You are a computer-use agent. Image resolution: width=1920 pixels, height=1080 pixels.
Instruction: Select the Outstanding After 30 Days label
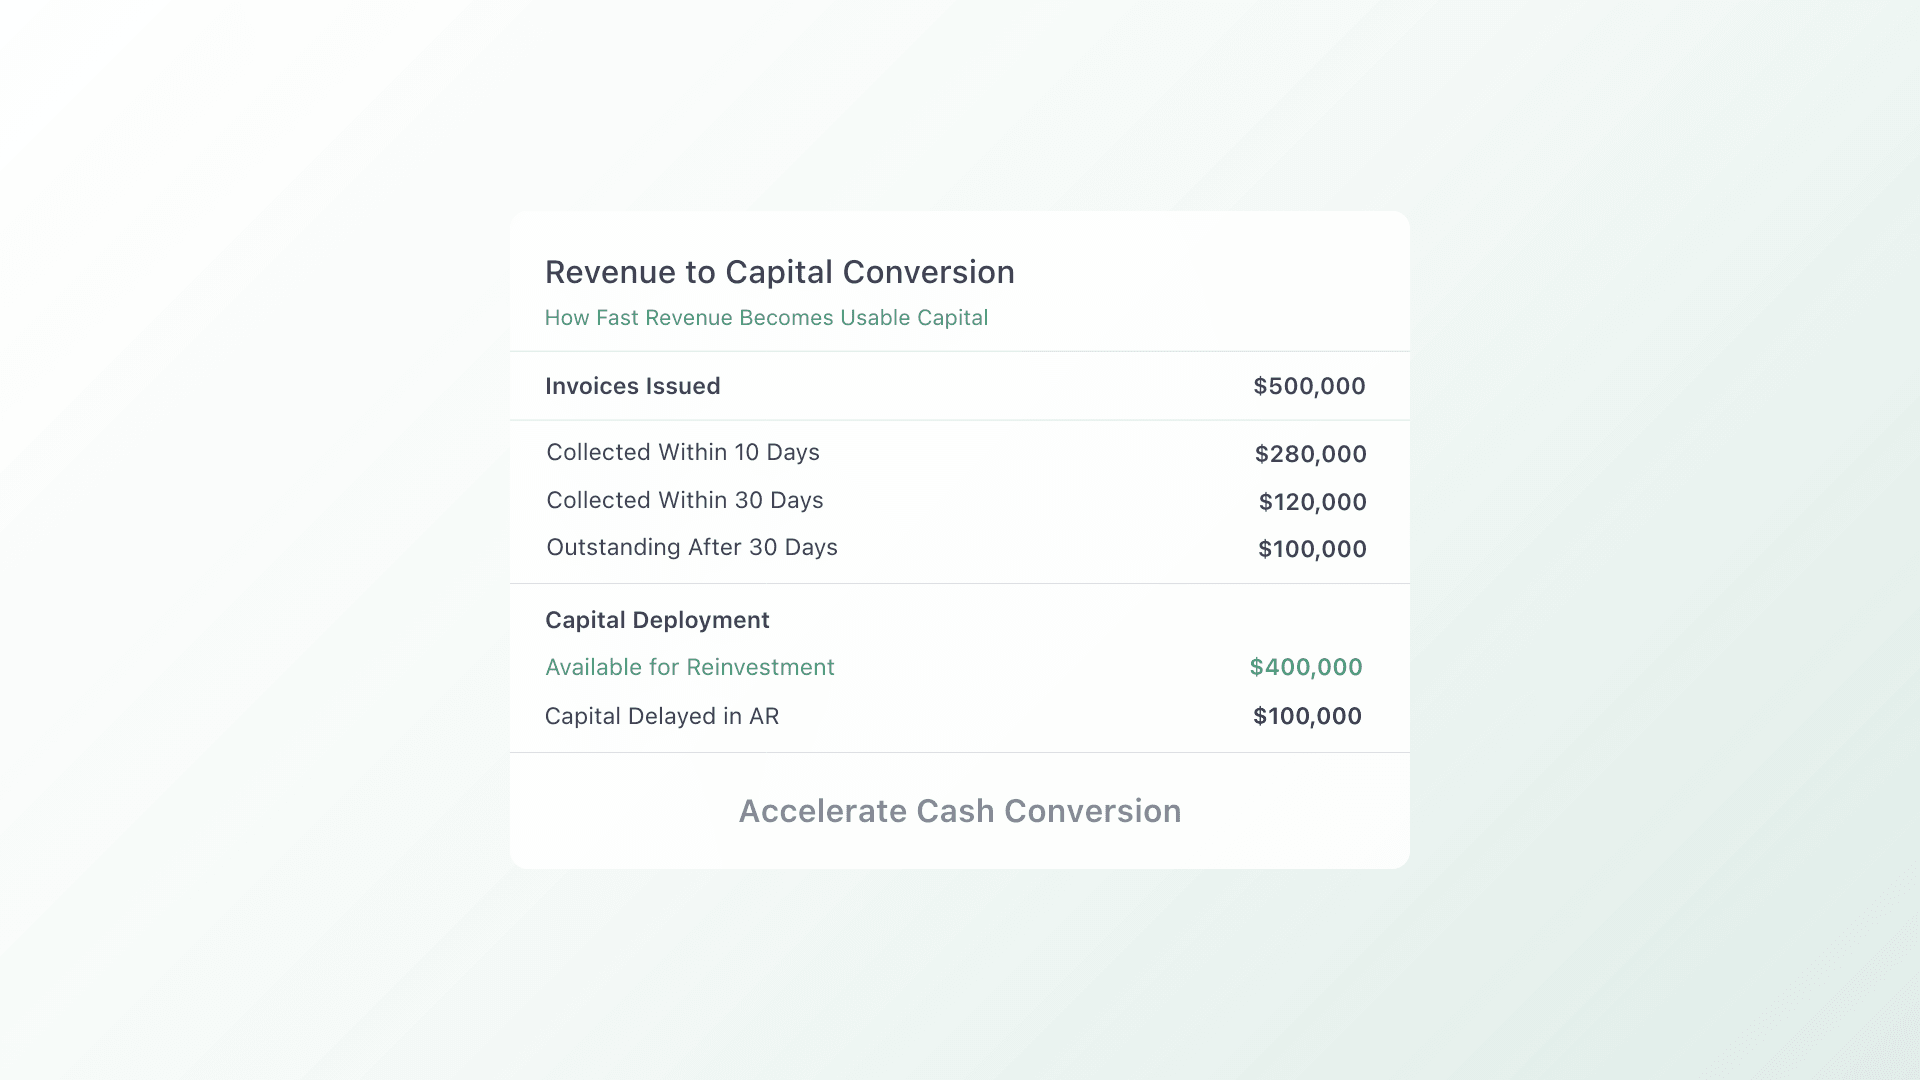tap(691, 547)
